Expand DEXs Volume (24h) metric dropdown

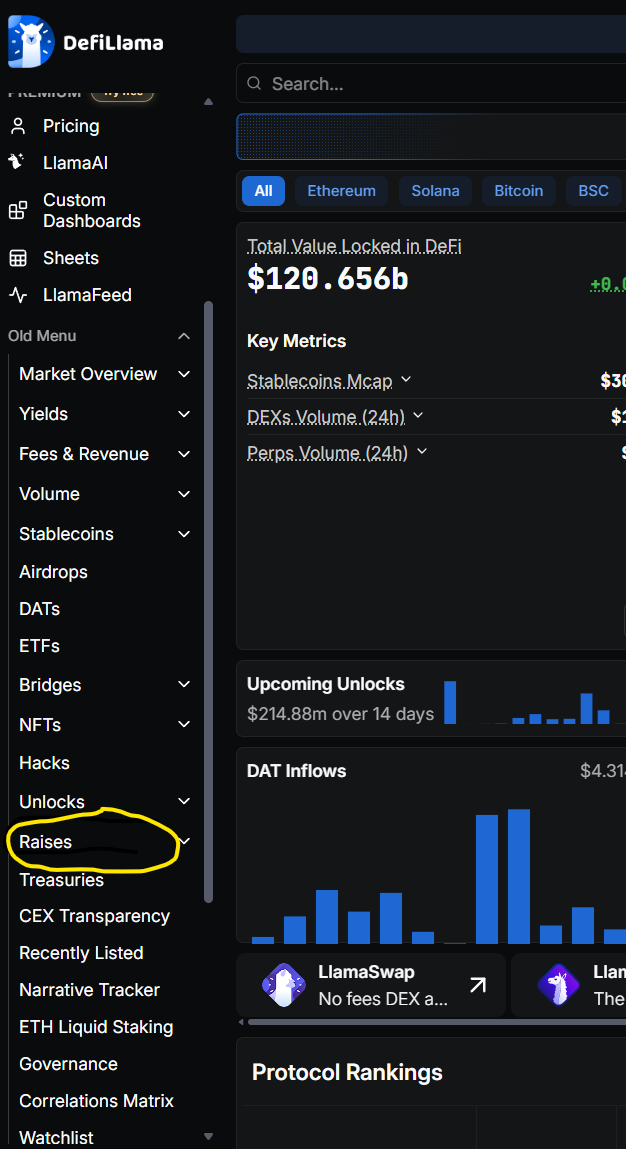[x=418, y=415]
